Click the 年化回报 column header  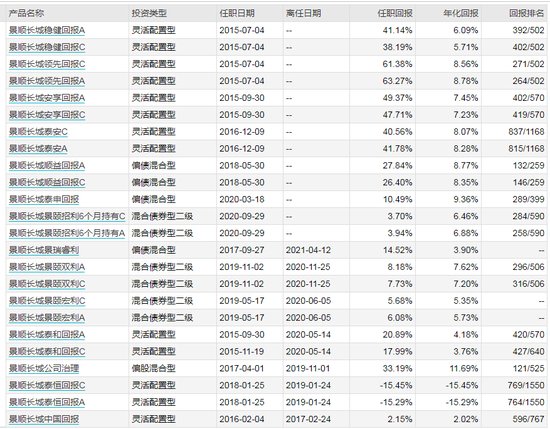[x=461, y=13]
